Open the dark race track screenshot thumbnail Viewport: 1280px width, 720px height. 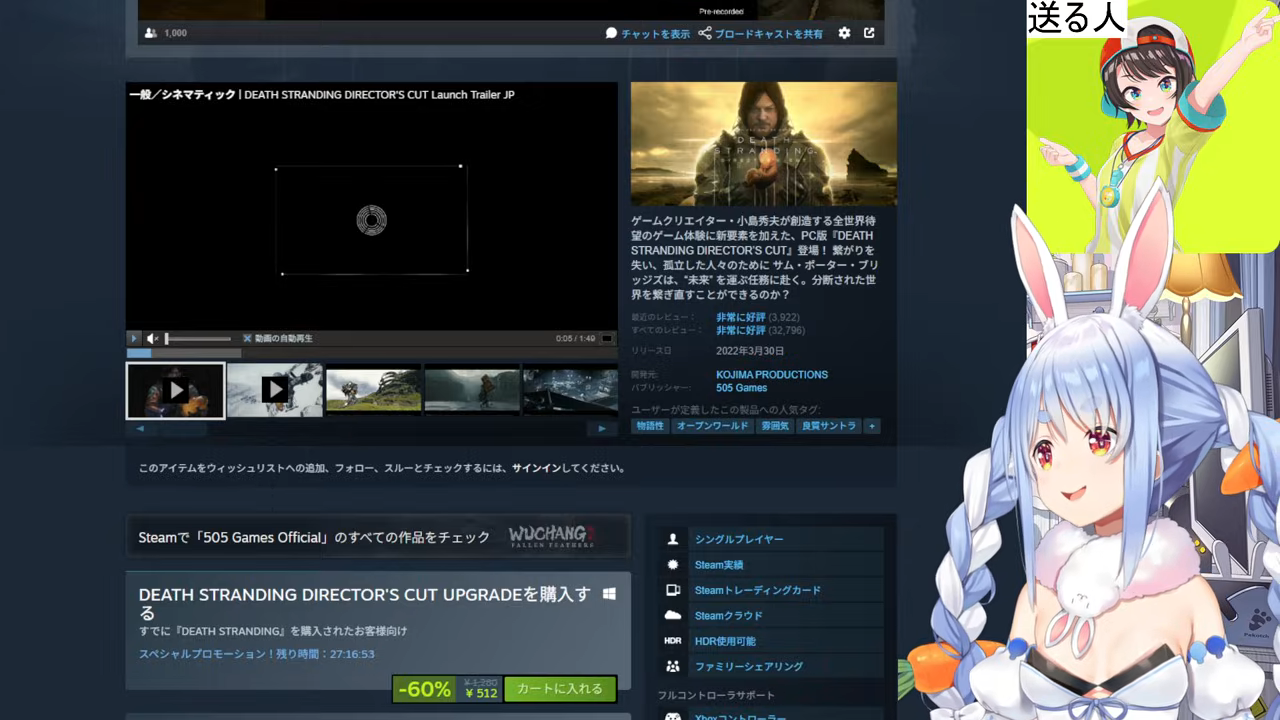(570, 390)
